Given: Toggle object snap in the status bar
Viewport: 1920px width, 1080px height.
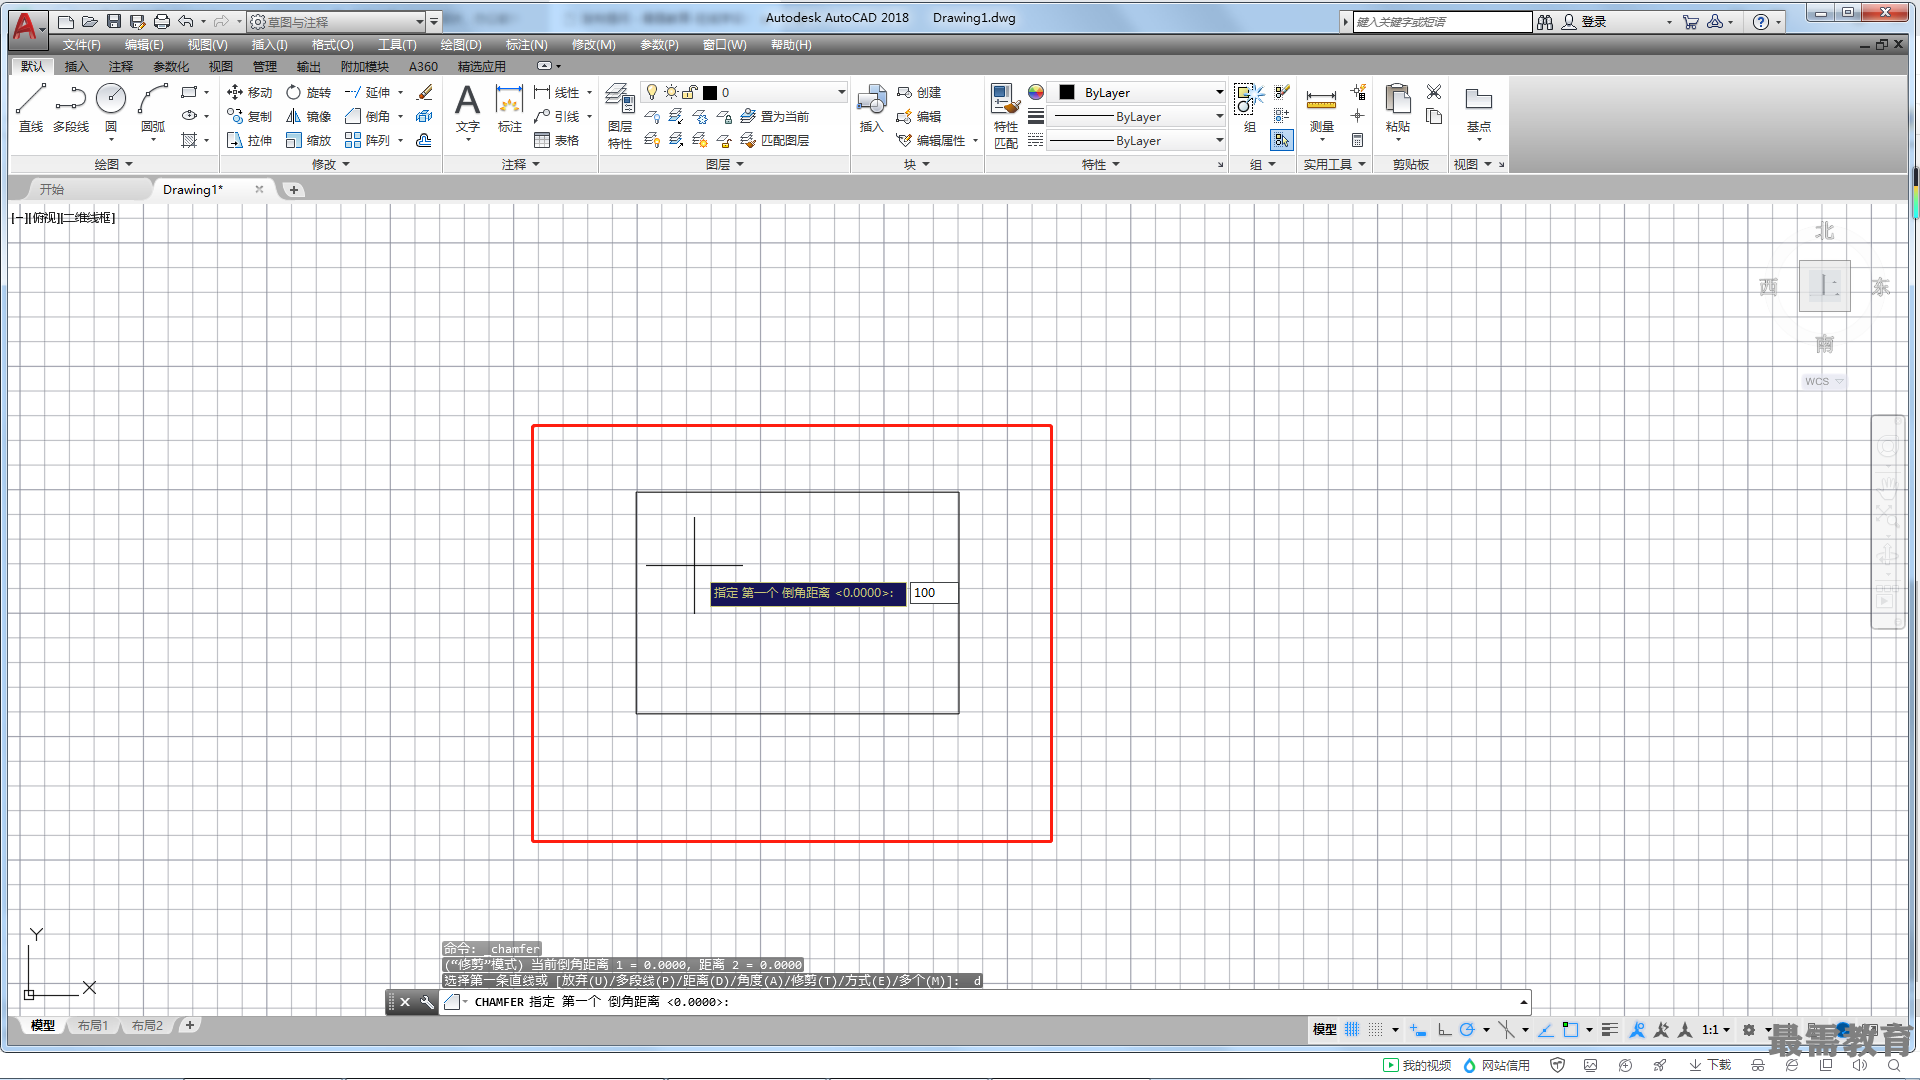Looking at the screenshot, I should point(1570,1029).
